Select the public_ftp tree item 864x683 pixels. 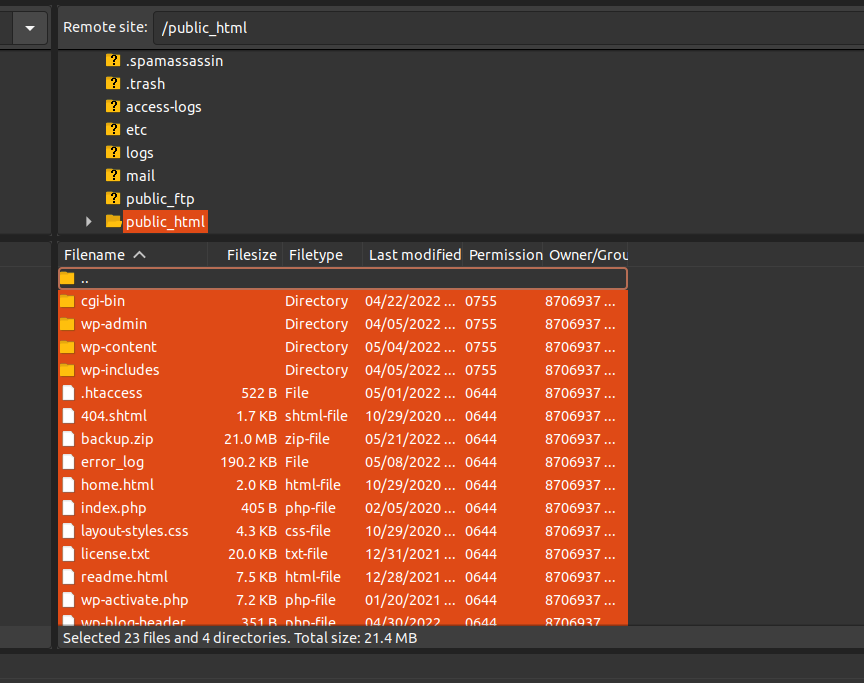point(160,199)
